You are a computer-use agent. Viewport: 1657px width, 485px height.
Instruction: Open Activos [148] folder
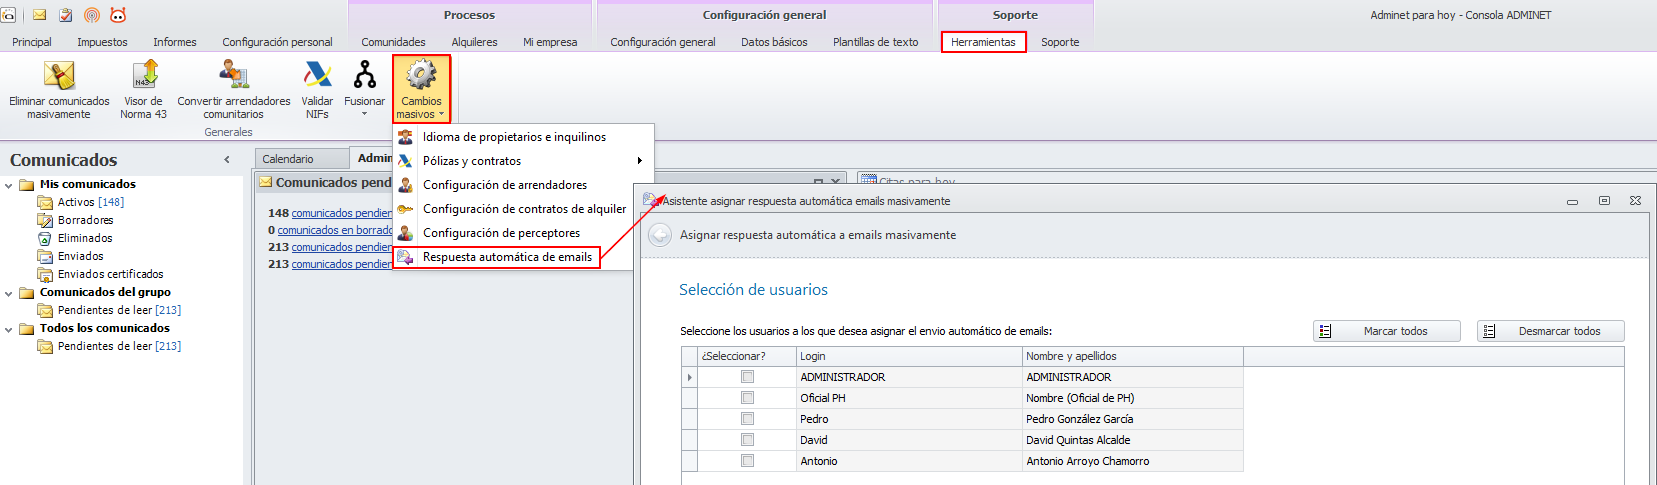[x=90, y=202]
